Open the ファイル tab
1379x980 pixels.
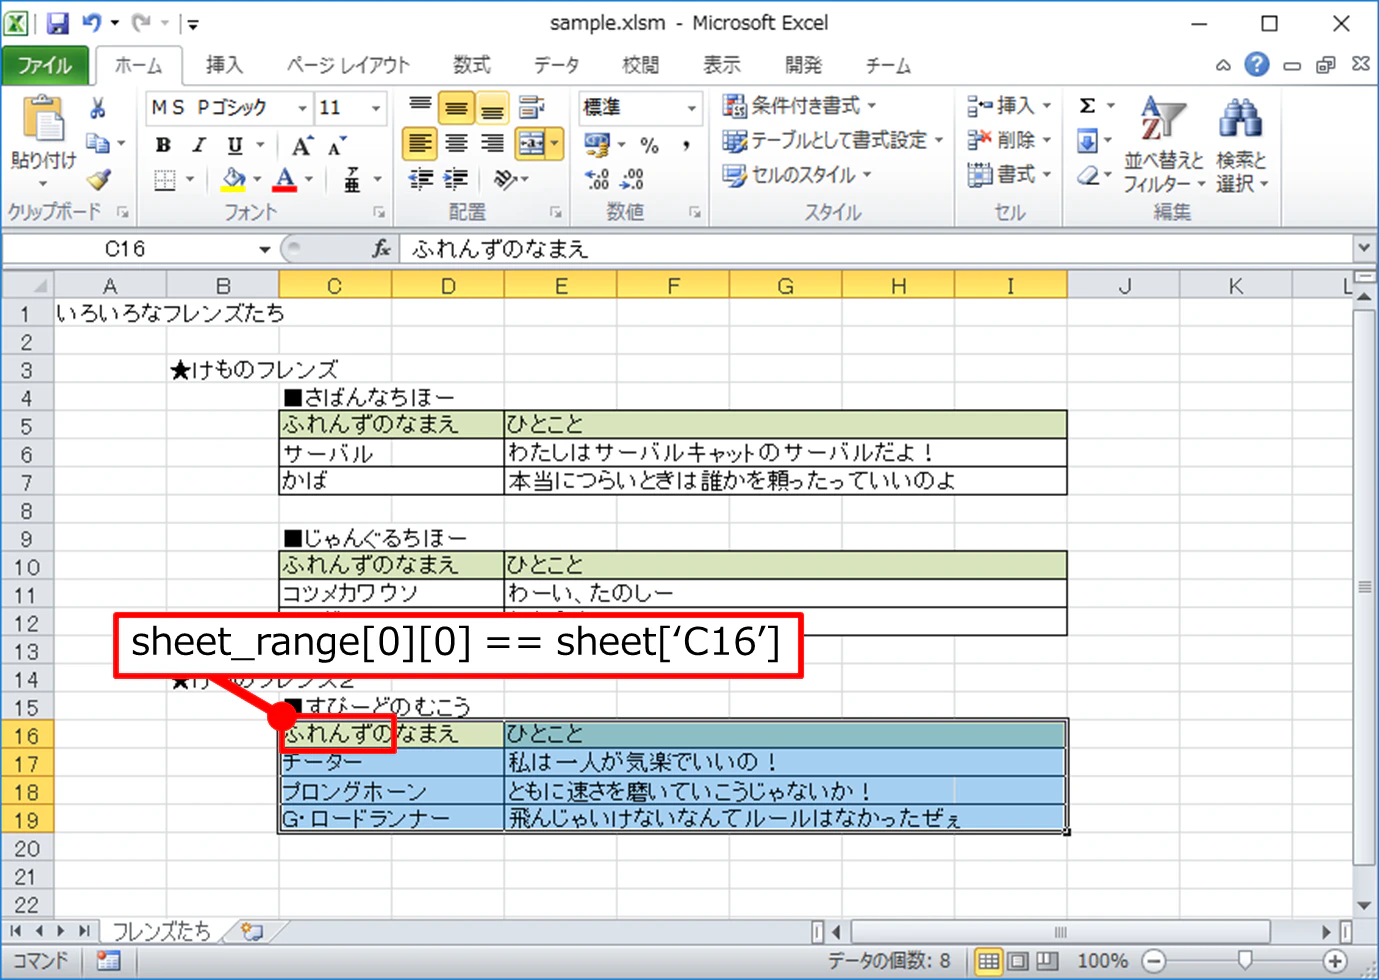pyautogui.click(x=45, y=65)
